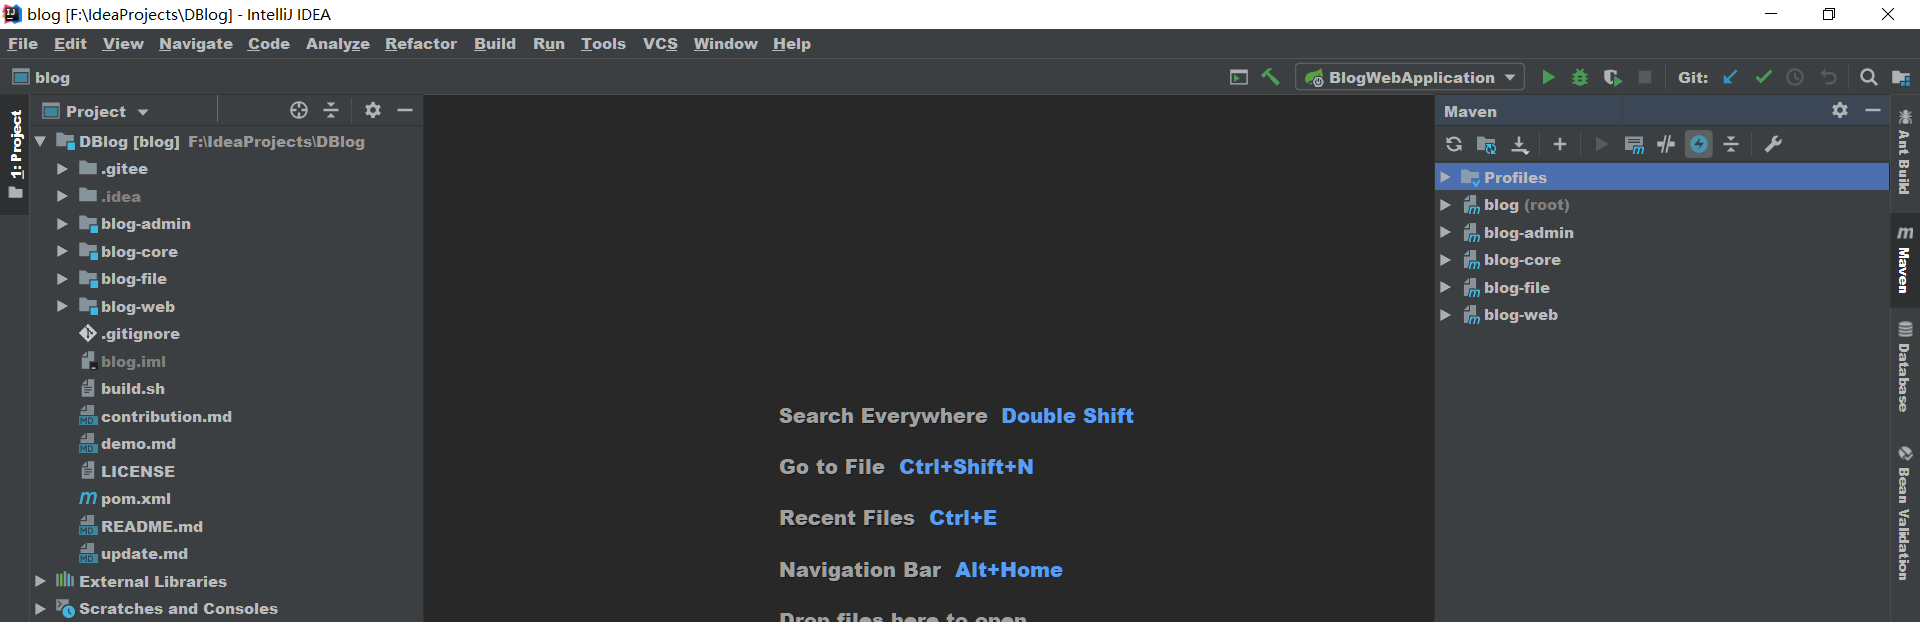
Task: Open the Help menu
Action: click(x=791, y=44)
